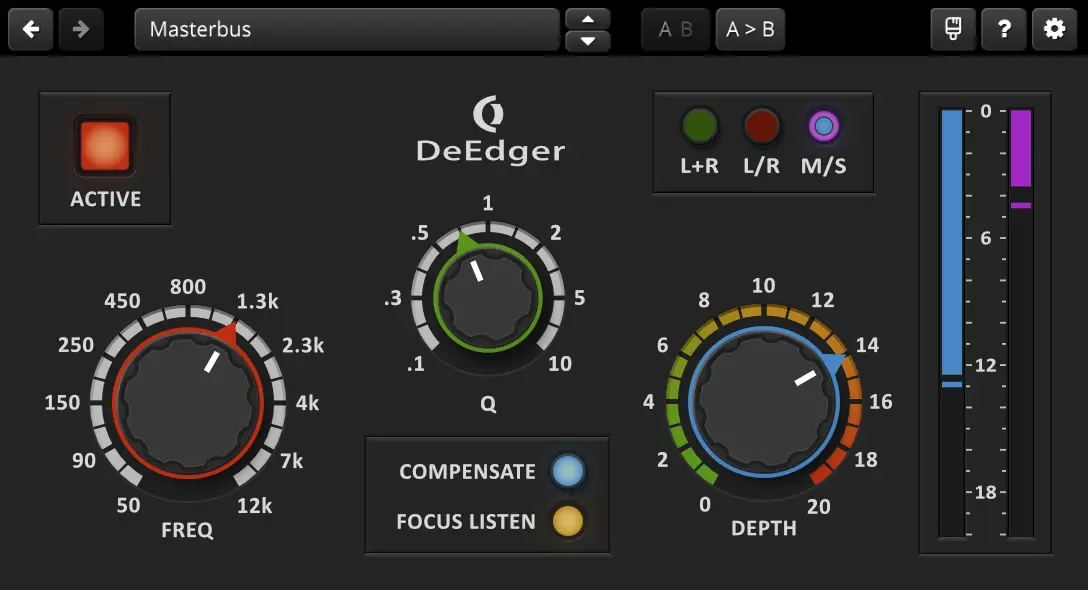Click the A > B copy button
This screenshot has width=1088, height=590.
[x=750, y=29]
